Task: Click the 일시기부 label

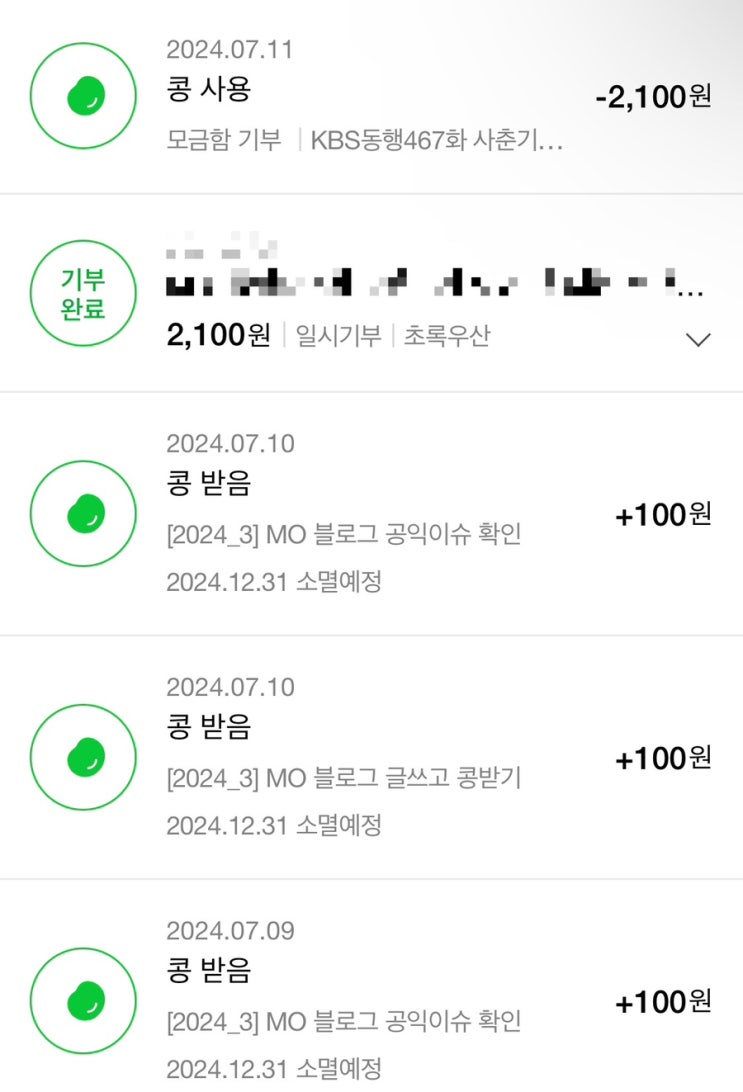Action: (x=339, y=336)
